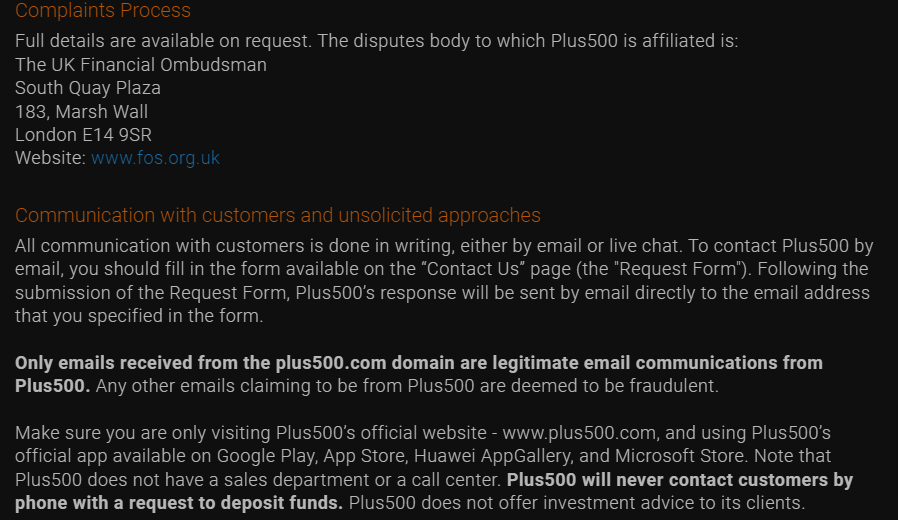Image resolution: width=898 pixels, height=520 pixels.
Task: Click the bold Plus500 will never contact customers text
Action: (x=434, y=491)
